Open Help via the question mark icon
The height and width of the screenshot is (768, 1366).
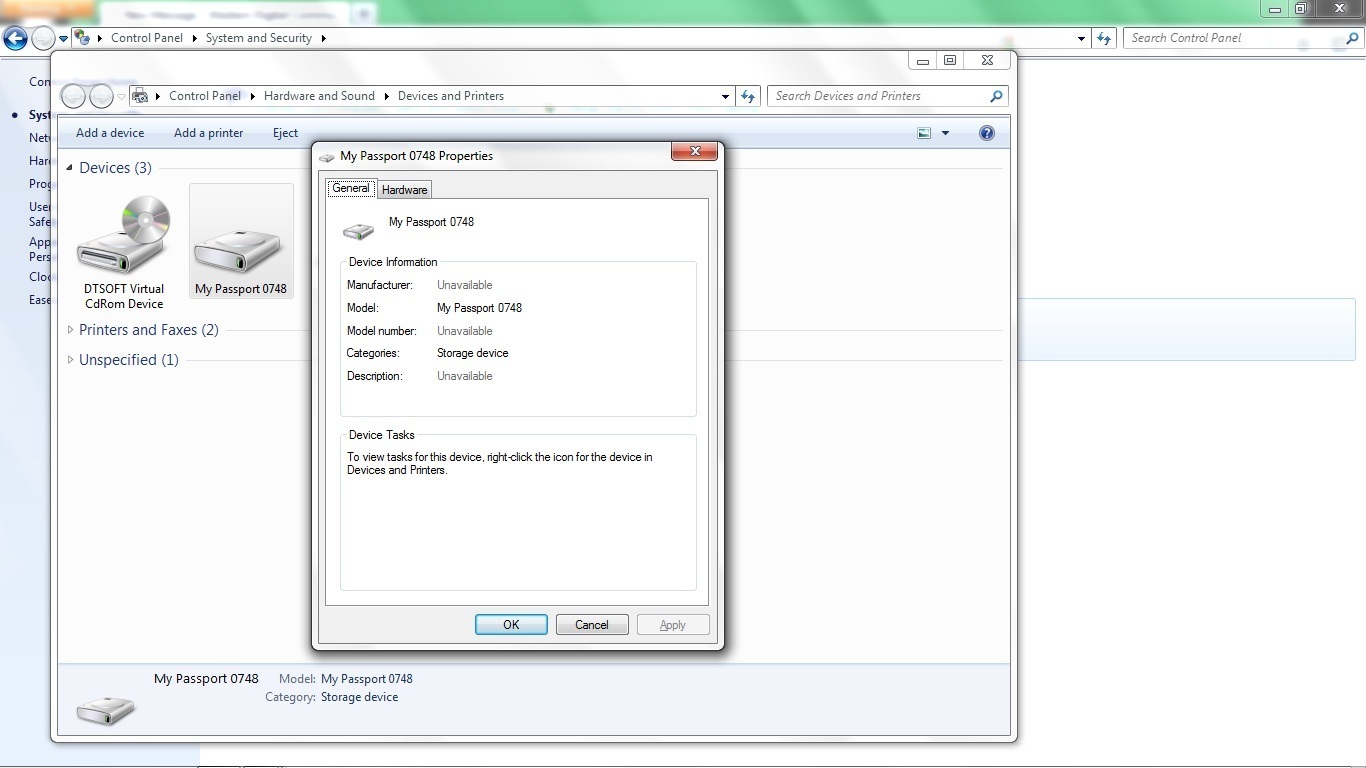coord(987,133)
